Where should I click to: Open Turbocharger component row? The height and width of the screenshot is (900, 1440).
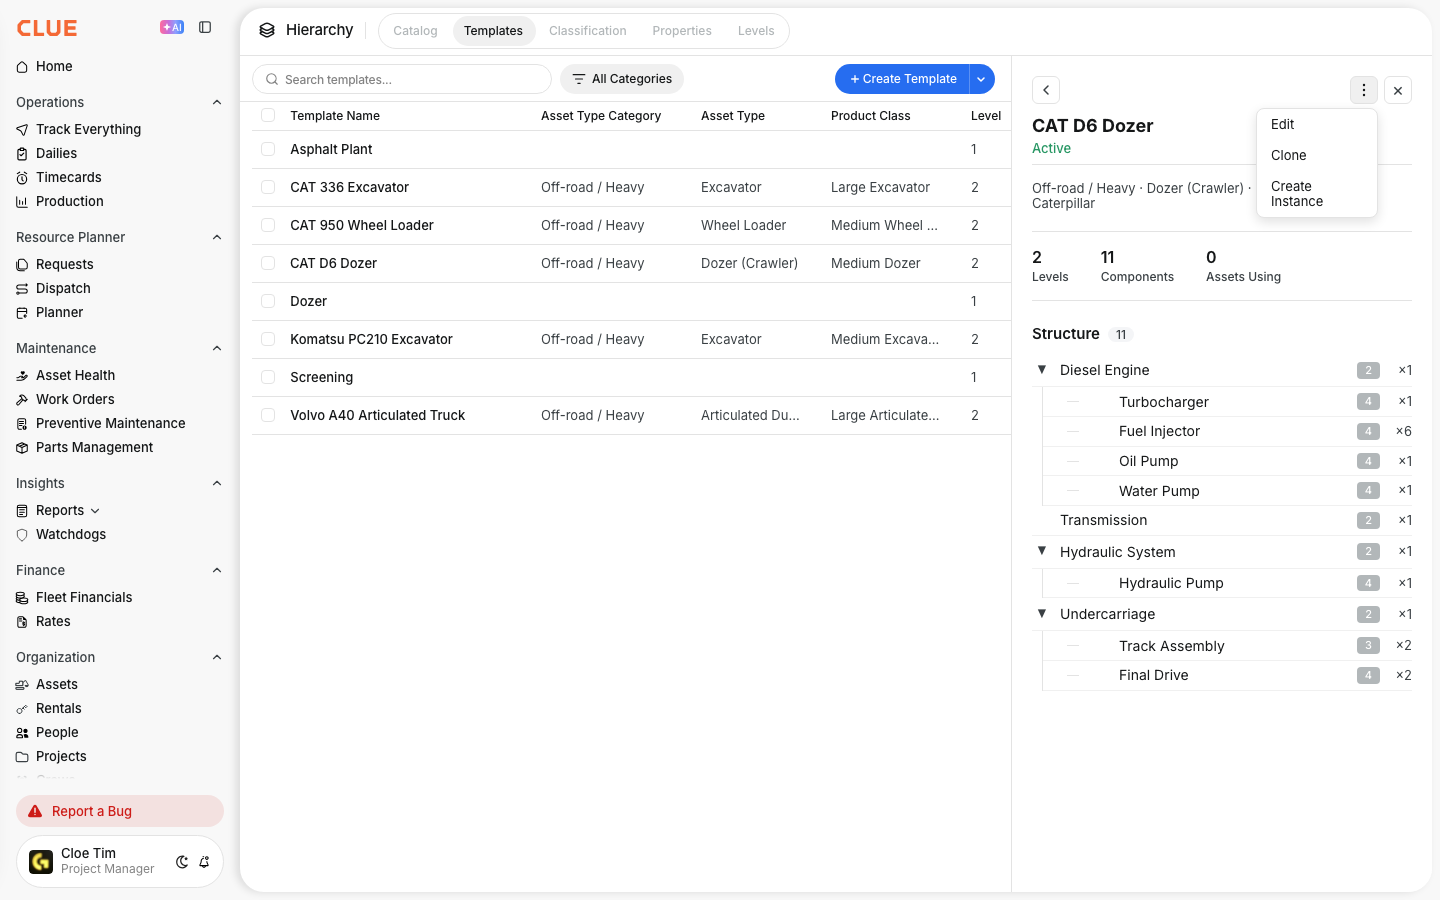click(x=1227, y=401)
